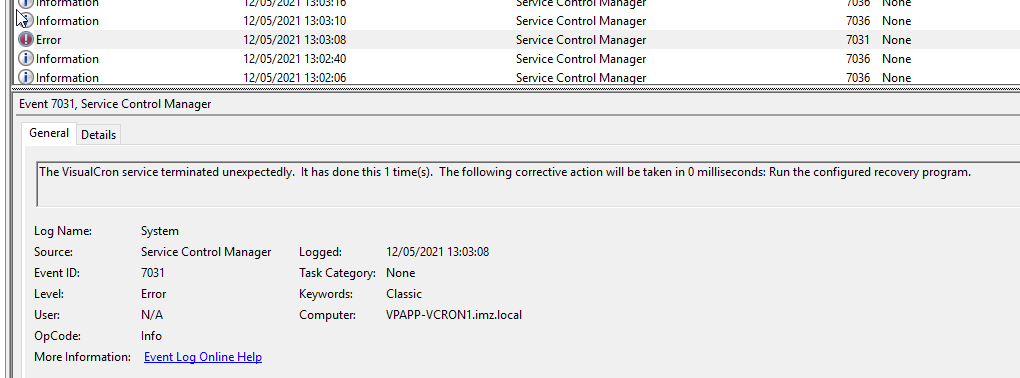Click the Information icon at 13:03:10
The width and height of the screenshot is (1020, 378).
tap(26, 21)
